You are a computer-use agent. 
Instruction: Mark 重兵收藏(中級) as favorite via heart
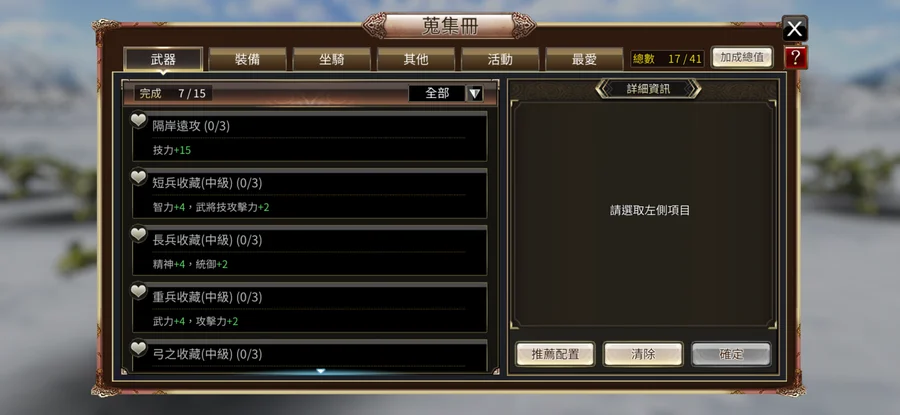(x=138, y=292)
